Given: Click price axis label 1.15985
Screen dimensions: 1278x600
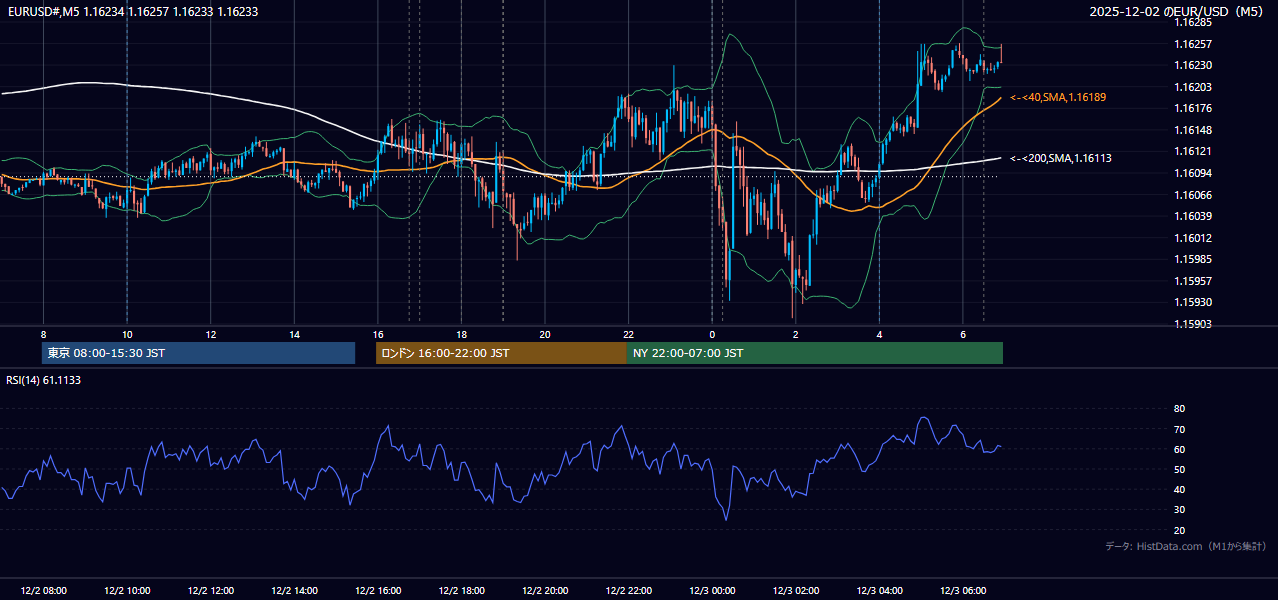Looking at the screenshot, I should (x=1193, y=259).
